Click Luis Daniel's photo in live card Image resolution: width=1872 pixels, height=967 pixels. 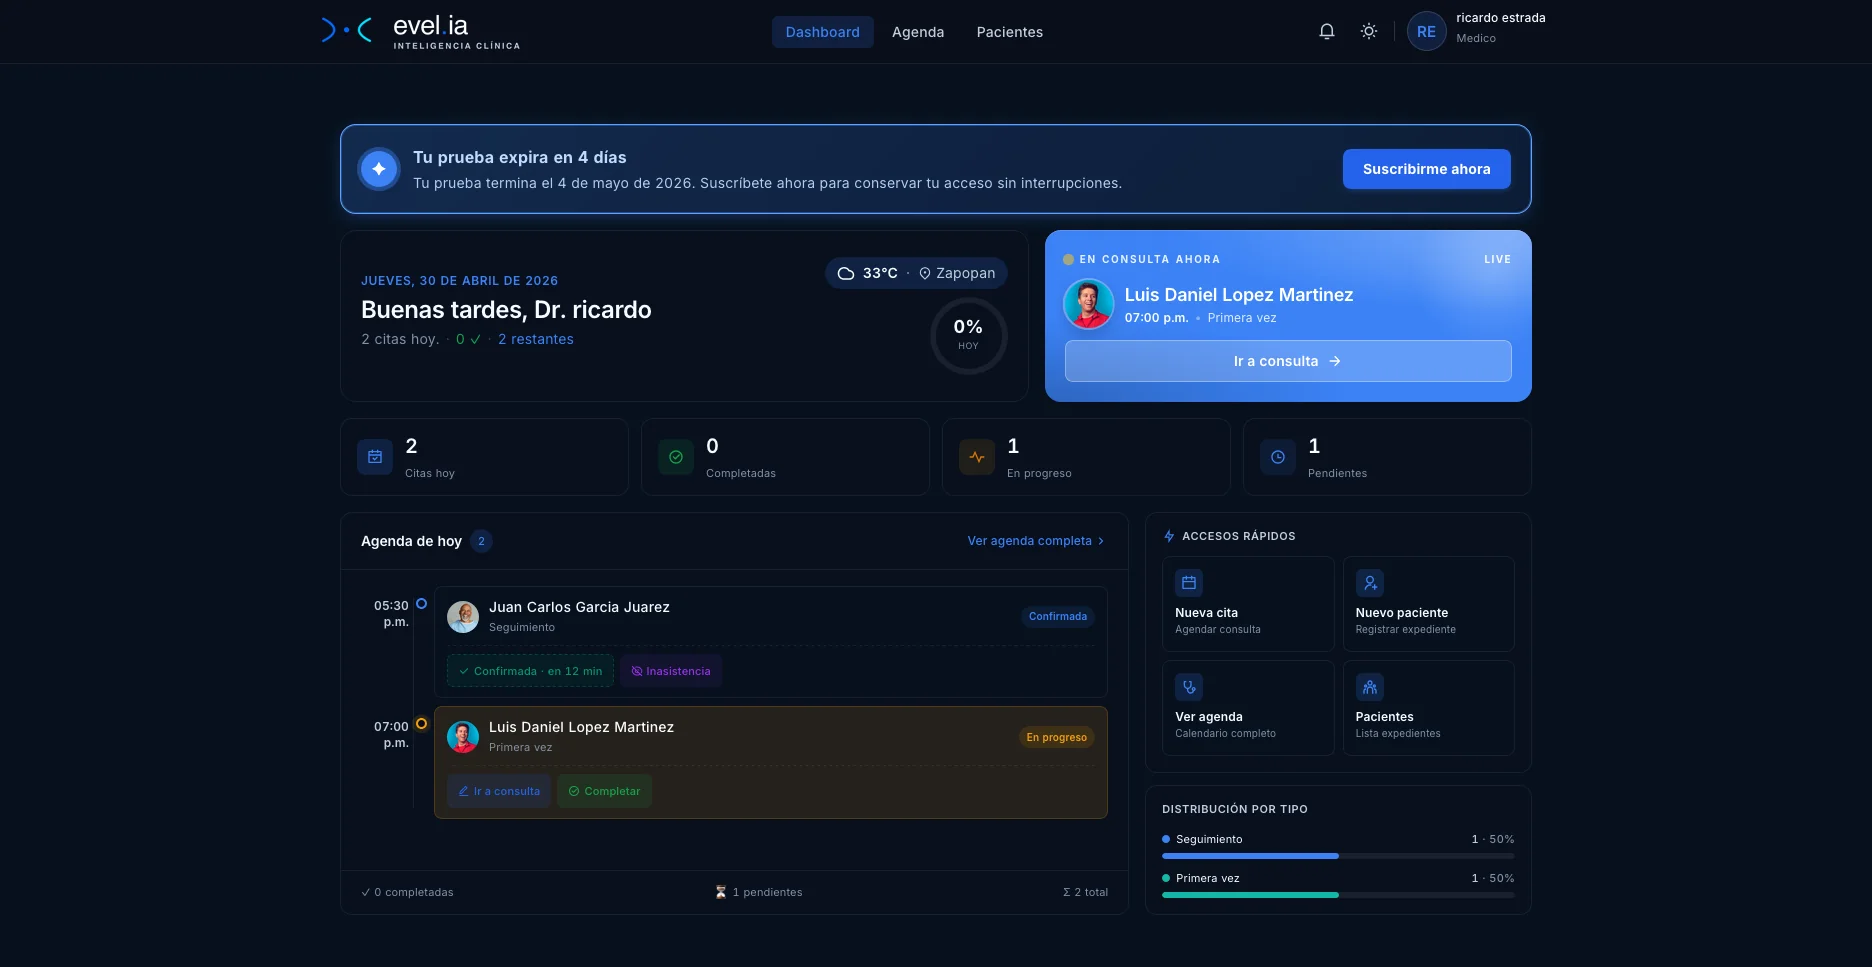(1088, 304)
